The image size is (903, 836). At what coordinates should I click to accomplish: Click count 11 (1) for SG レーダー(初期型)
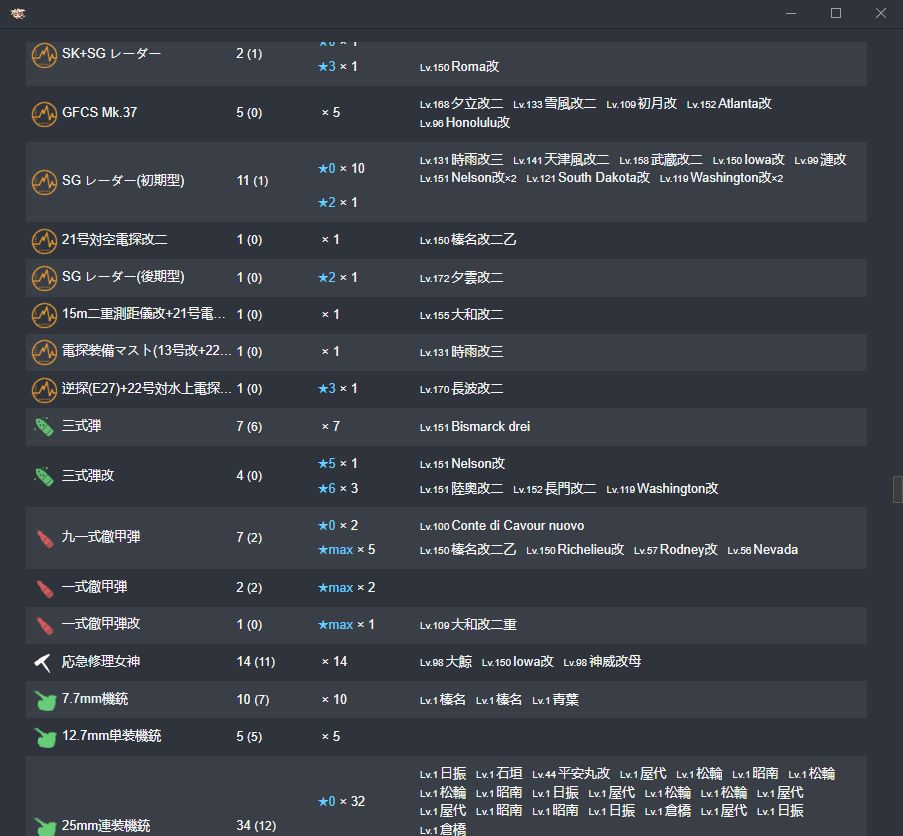pyautogui.click(x=252, y=181)
